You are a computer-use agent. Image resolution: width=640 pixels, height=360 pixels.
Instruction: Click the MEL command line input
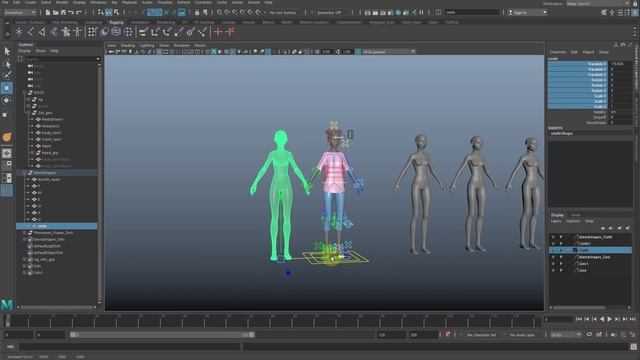pos(130,347)
